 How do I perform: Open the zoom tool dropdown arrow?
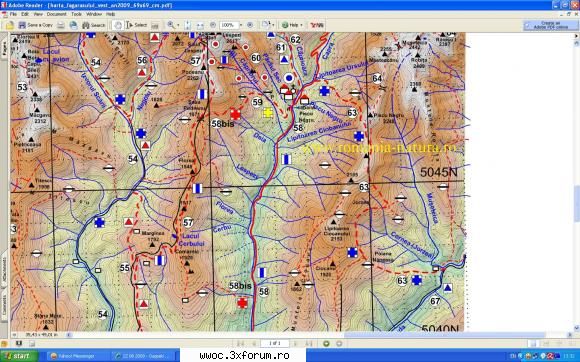coord(178,25)
